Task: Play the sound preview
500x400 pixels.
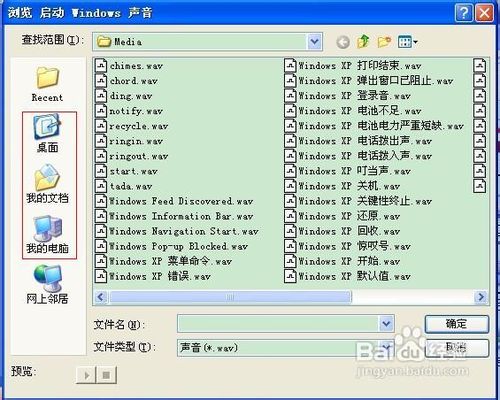Action: click(86, 375)
